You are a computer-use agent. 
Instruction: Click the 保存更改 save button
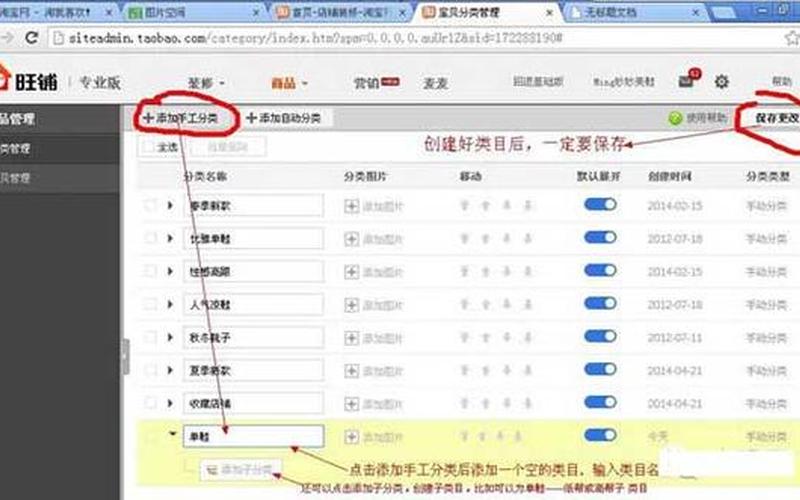(x=777, y=118)
